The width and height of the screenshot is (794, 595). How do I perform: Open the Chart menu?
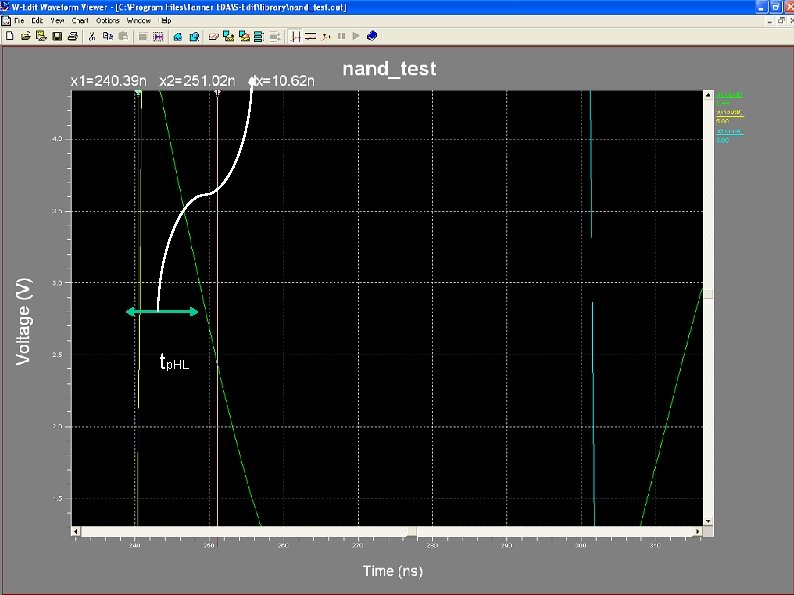tap(80, 21)
